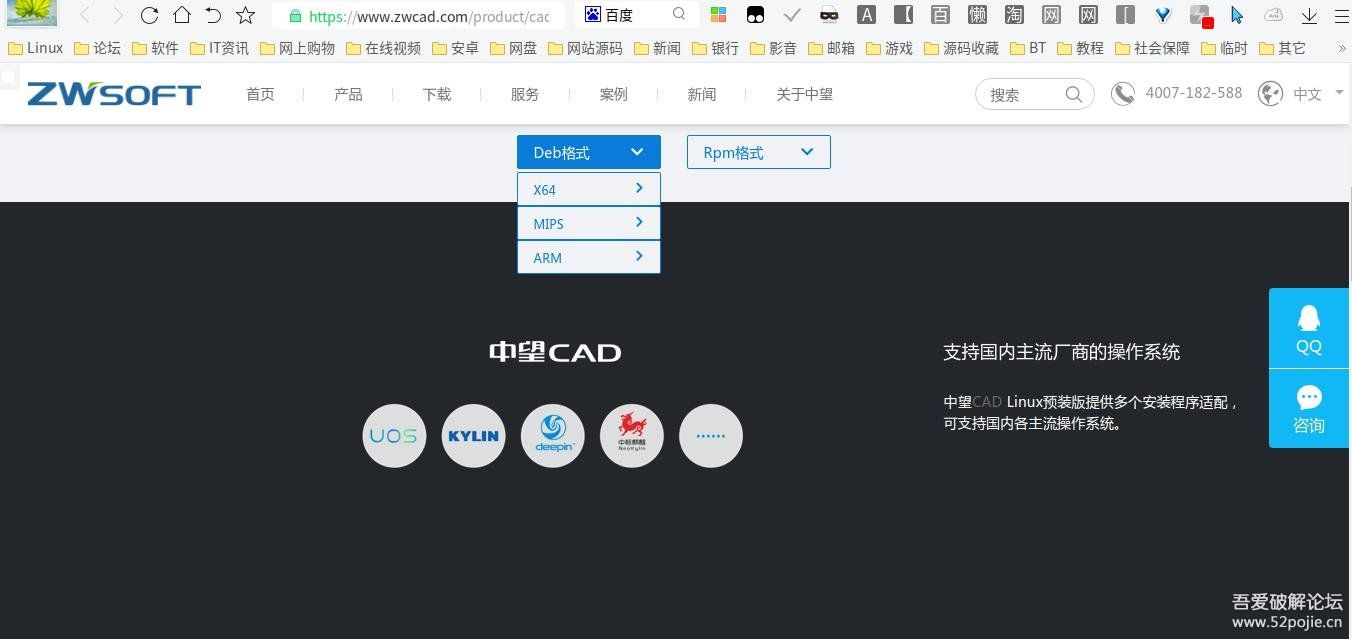
Task: Open the 教程 bookmarks folder
Action: [1080, 48]
